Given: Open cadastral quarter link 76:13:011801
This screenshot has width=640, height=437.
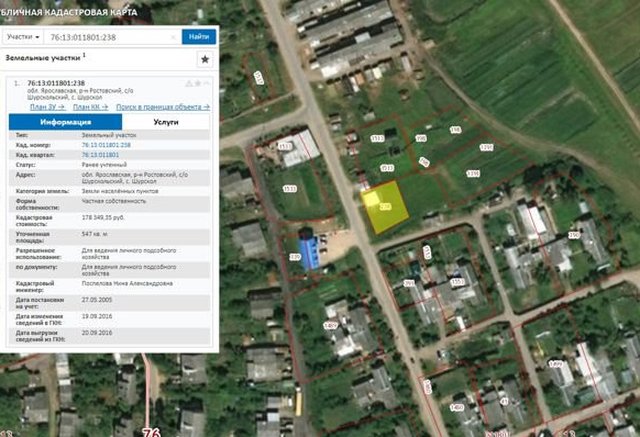Looking at the screenshot, I should (x=100, y=155).
